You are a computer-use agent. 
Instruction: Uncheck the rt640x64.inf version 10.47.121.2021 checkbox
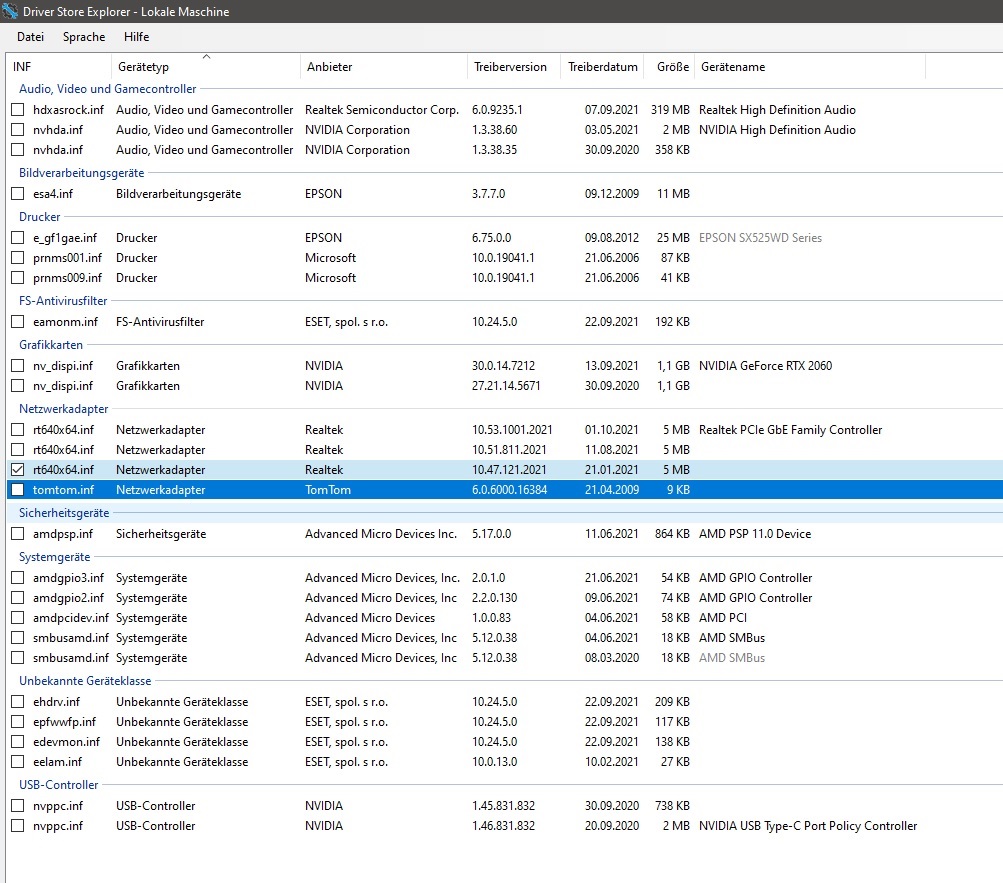[18, 470]
